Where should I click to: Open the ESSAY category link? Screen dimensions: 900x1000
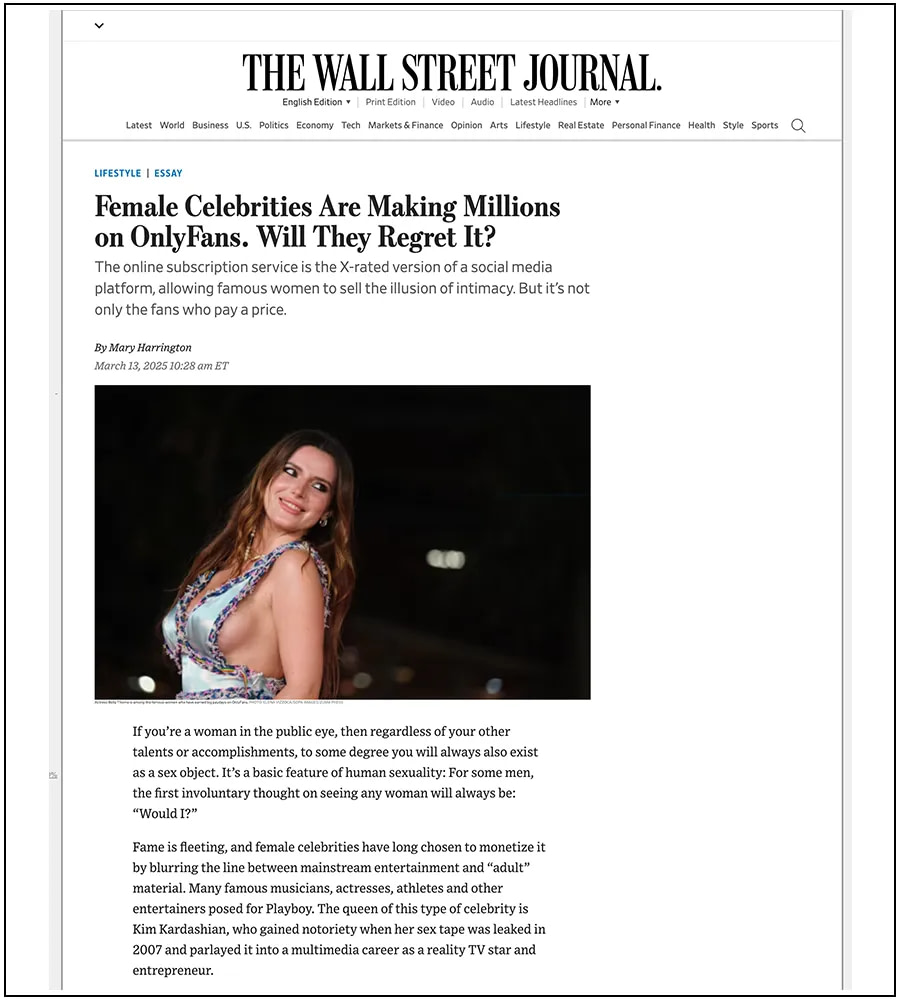pos(168,173)
